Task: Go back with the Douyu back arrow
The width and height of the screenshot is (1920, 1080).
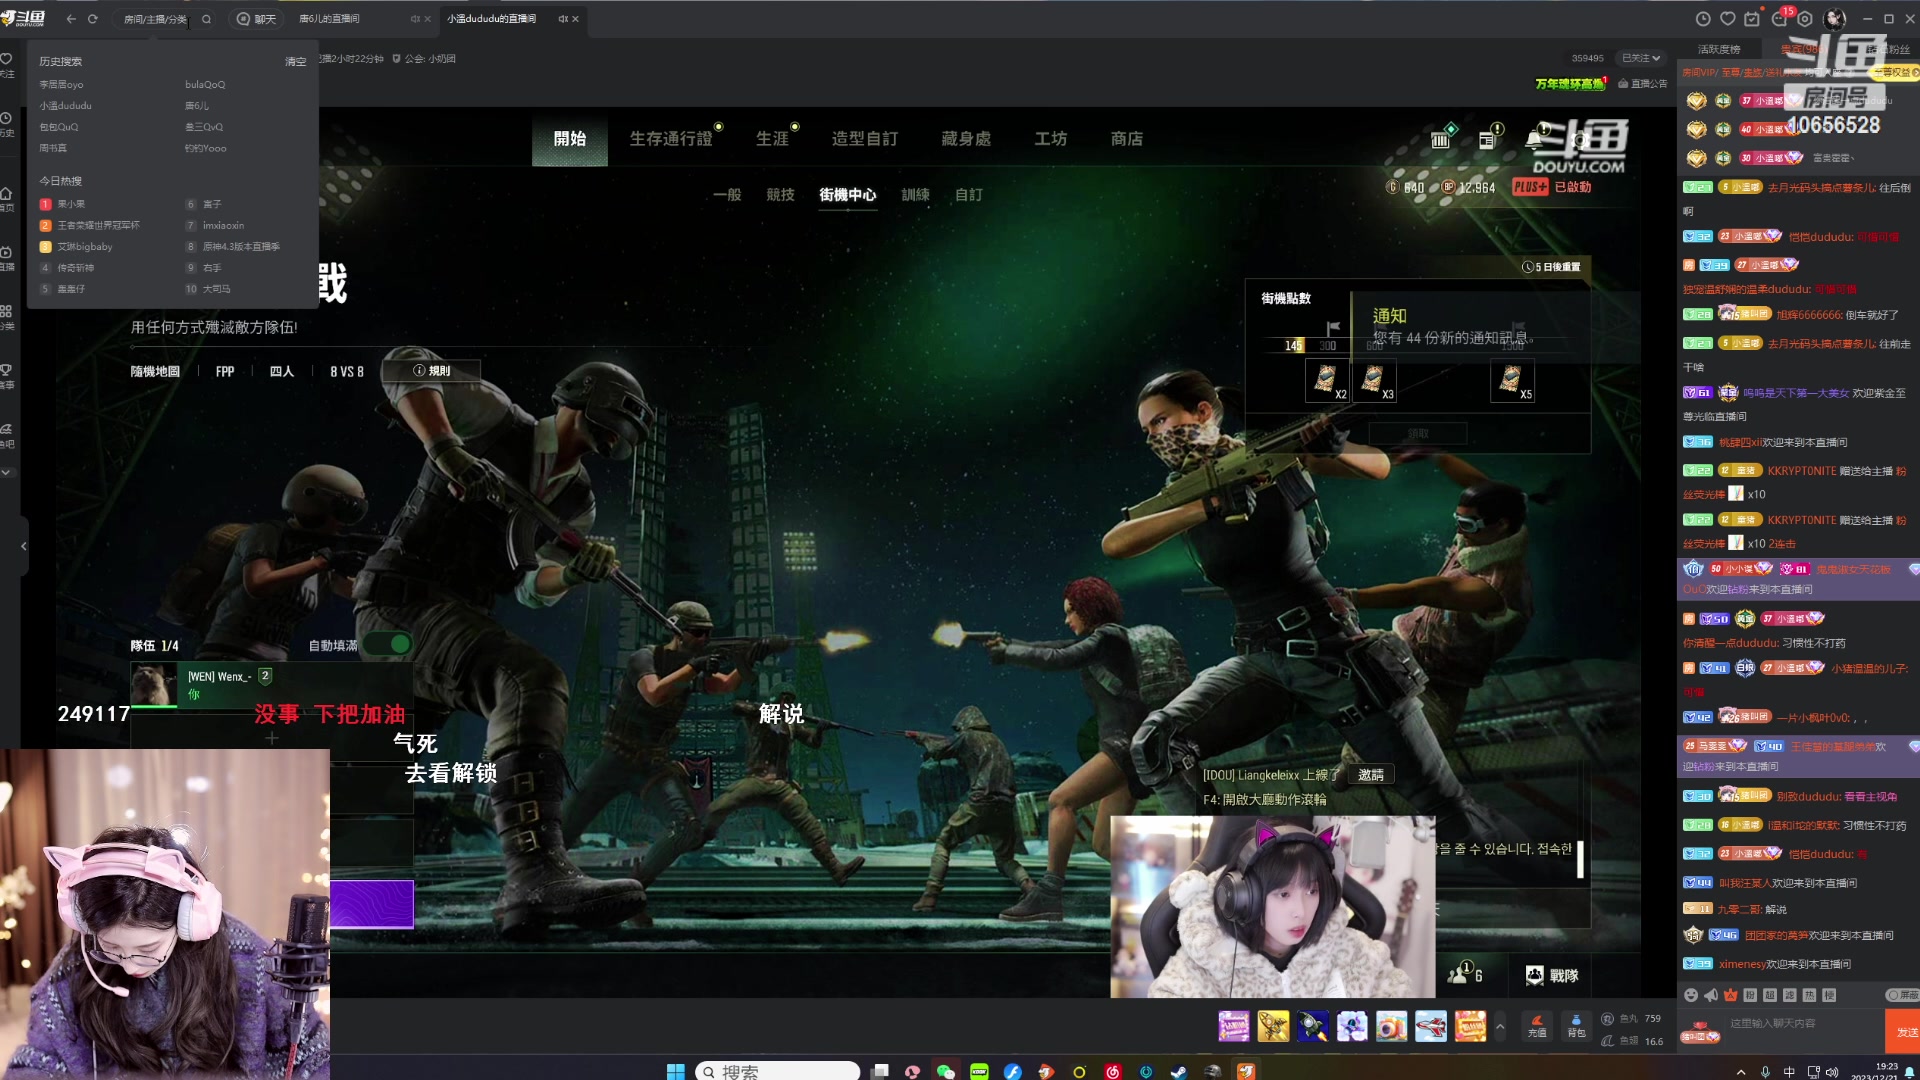Action: tap(71, 19)
